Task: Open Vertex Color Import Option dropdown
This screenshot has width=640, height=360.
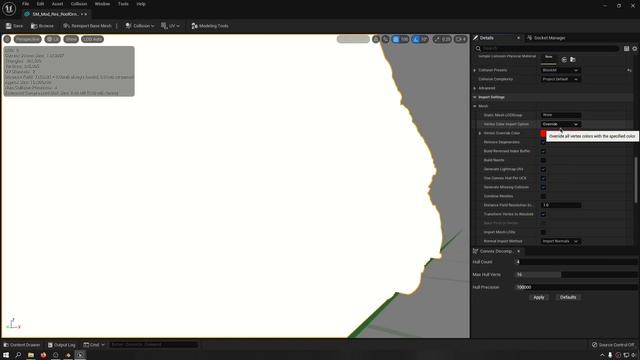Action: point(560,124)
